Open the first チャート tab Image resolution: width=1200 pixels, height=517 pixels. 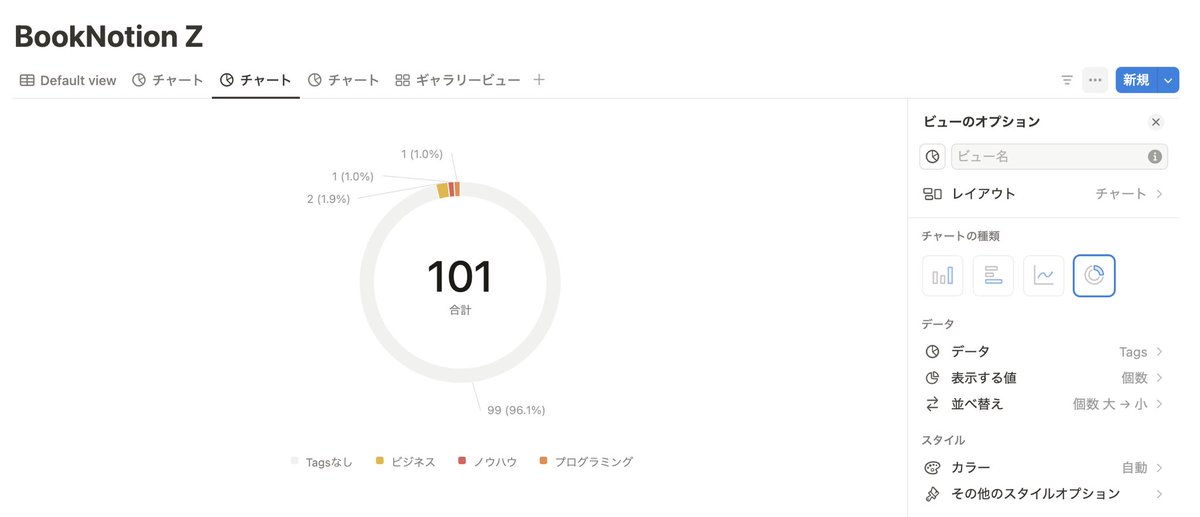[168, 80]
